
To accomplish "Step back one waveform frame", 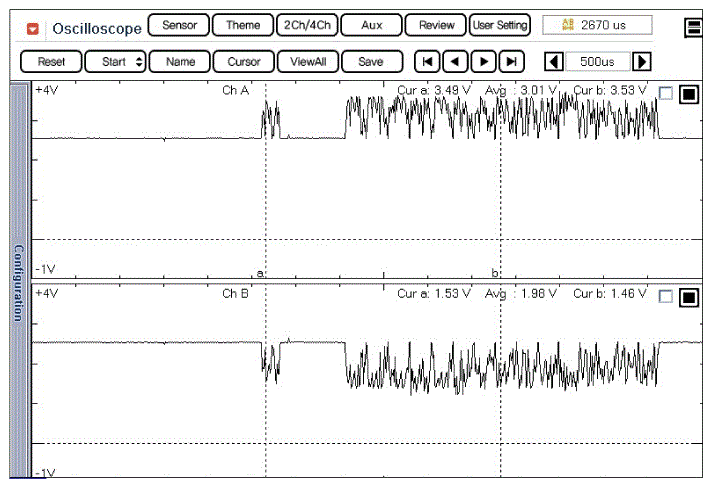I will (455, 62).
